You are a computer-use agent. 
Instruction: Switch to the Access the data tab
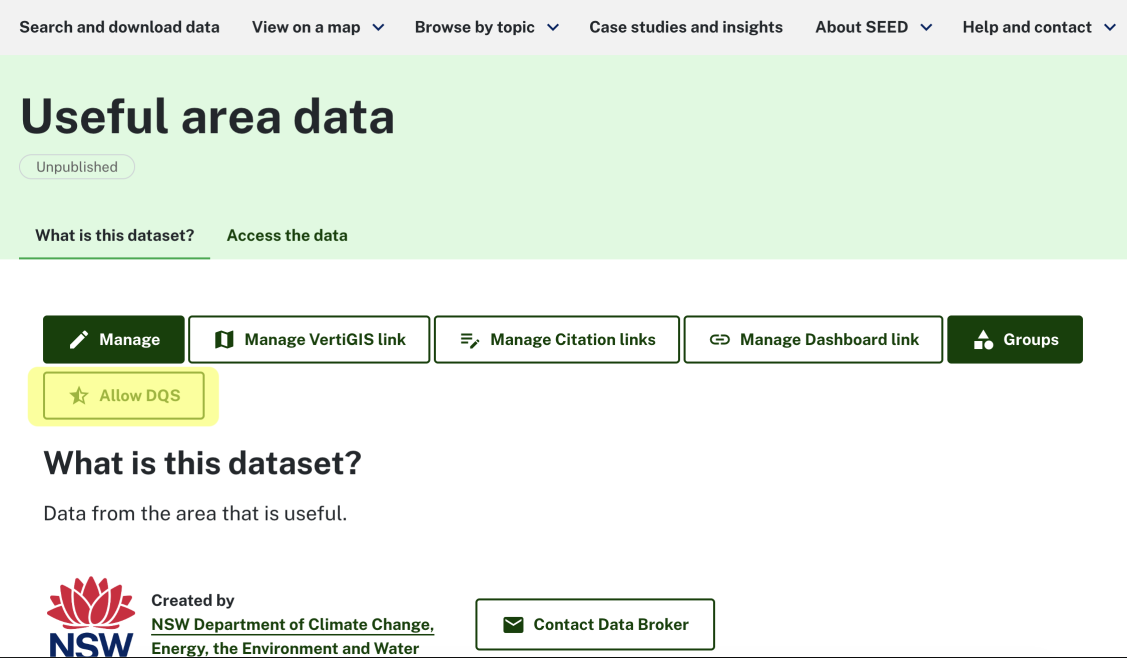[x=287, y=235]
